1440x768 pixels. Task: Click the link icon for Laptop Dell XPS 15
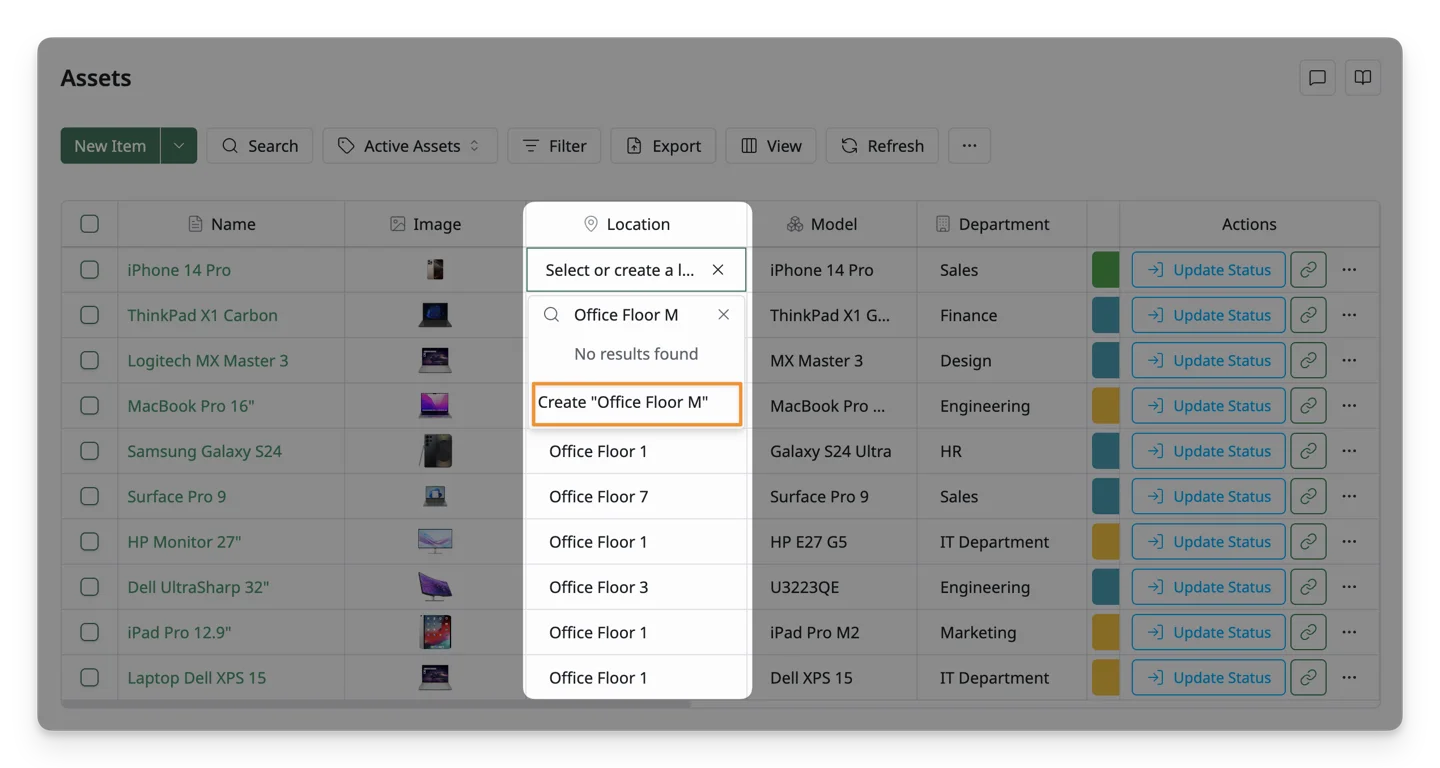click(x=1308, y=678)
